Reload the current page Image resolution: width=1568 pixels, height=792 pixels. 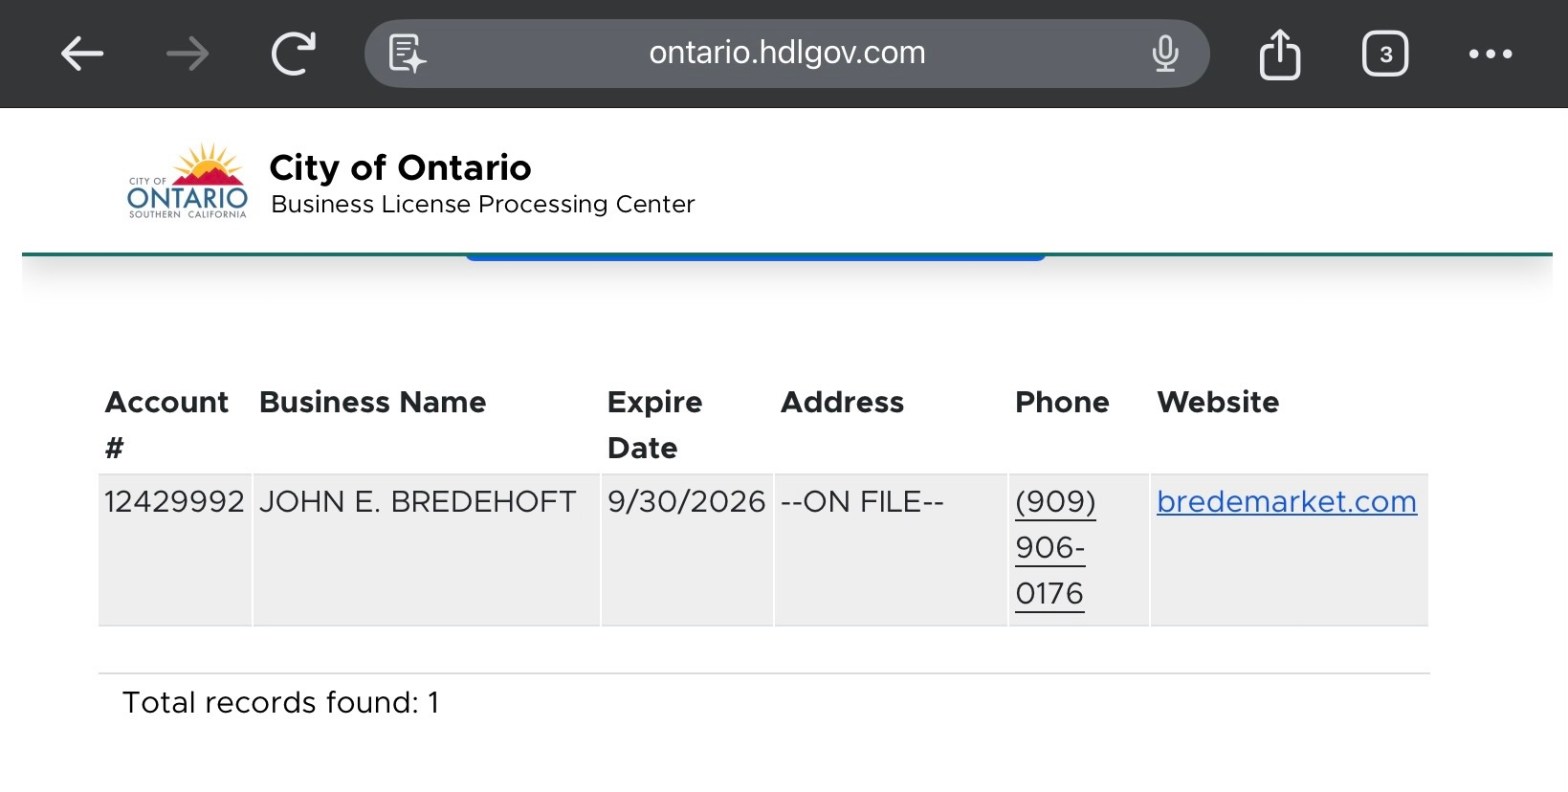click(x=293, y=54)
